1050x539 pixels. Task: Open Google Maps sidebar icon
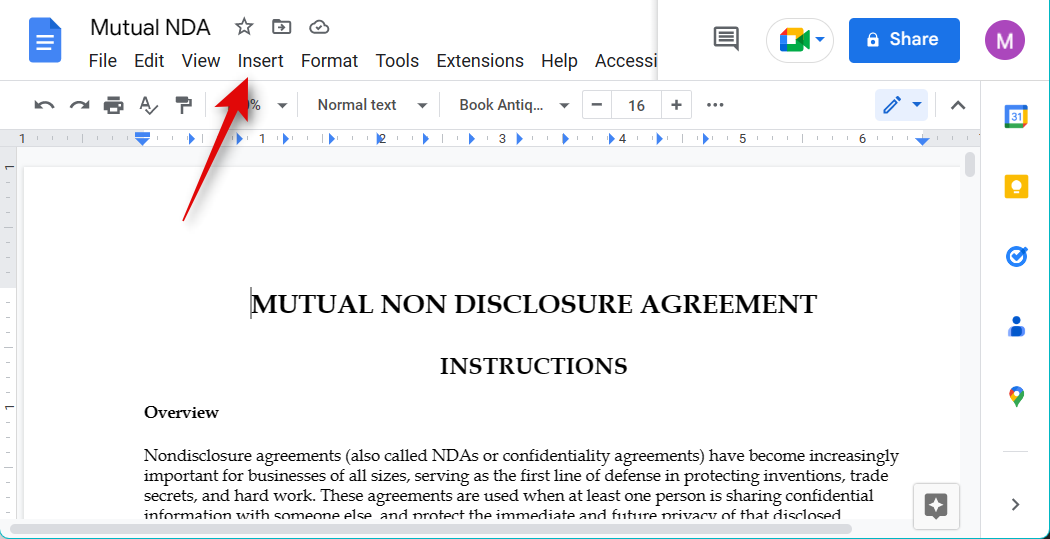tap(1015, 396)
